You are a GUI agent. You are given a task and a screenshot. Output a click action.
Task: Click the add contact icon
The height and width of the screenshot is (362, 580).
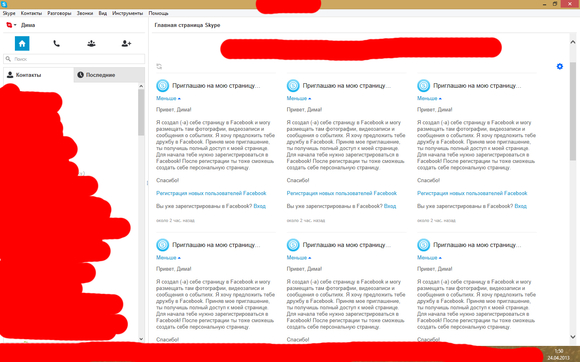coord(126,44)
